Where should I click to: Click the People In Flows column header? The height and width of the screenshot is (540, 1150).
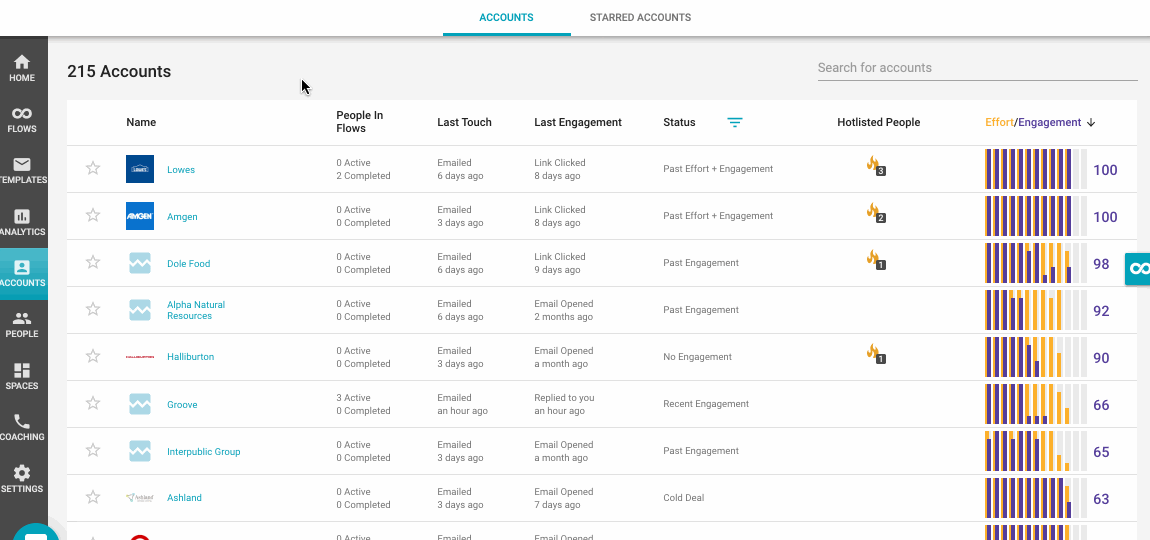coord(359,122)
